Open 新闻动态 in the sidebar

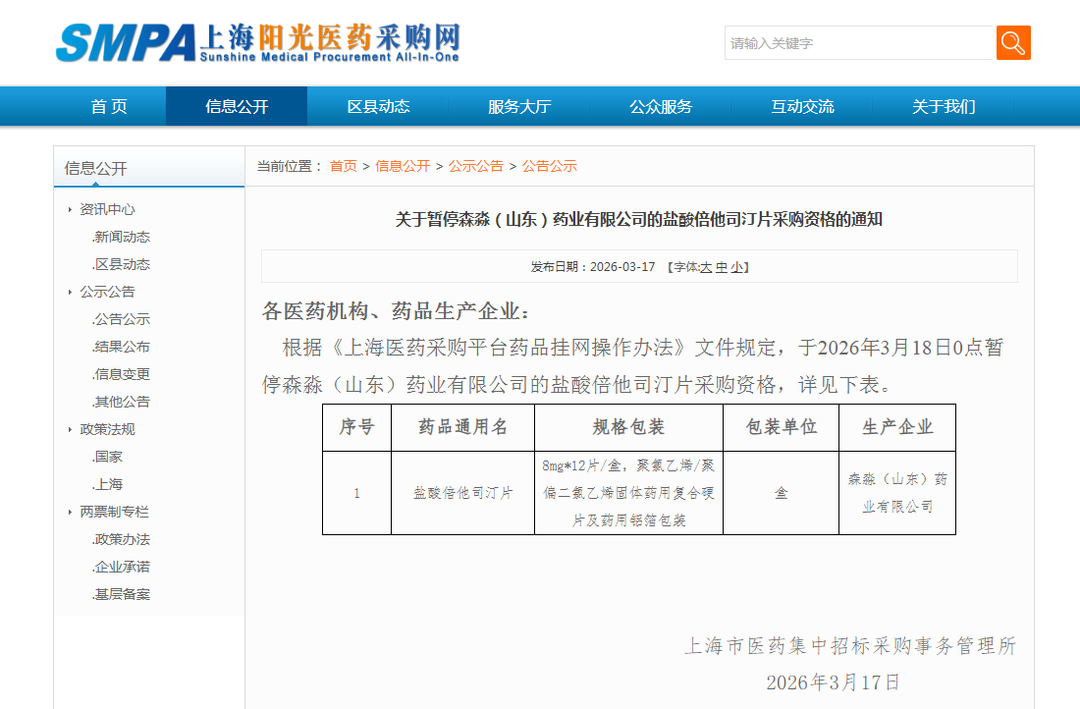[122, 237]
